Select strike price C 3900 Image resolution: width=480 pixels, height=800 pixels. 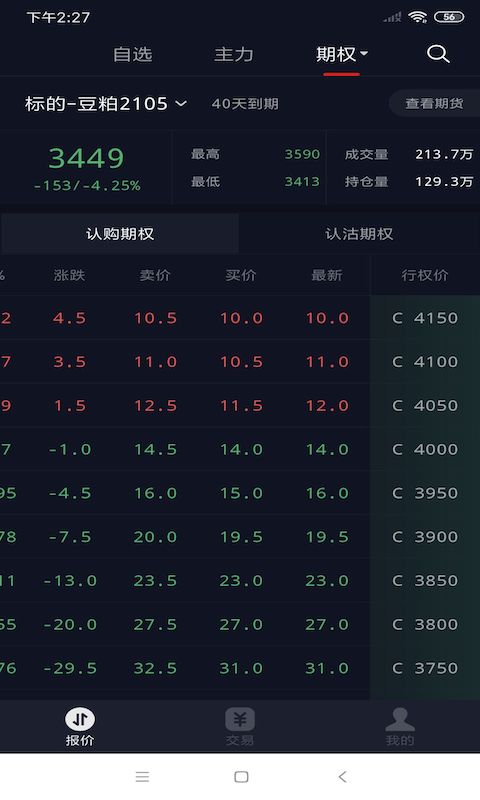425,537
